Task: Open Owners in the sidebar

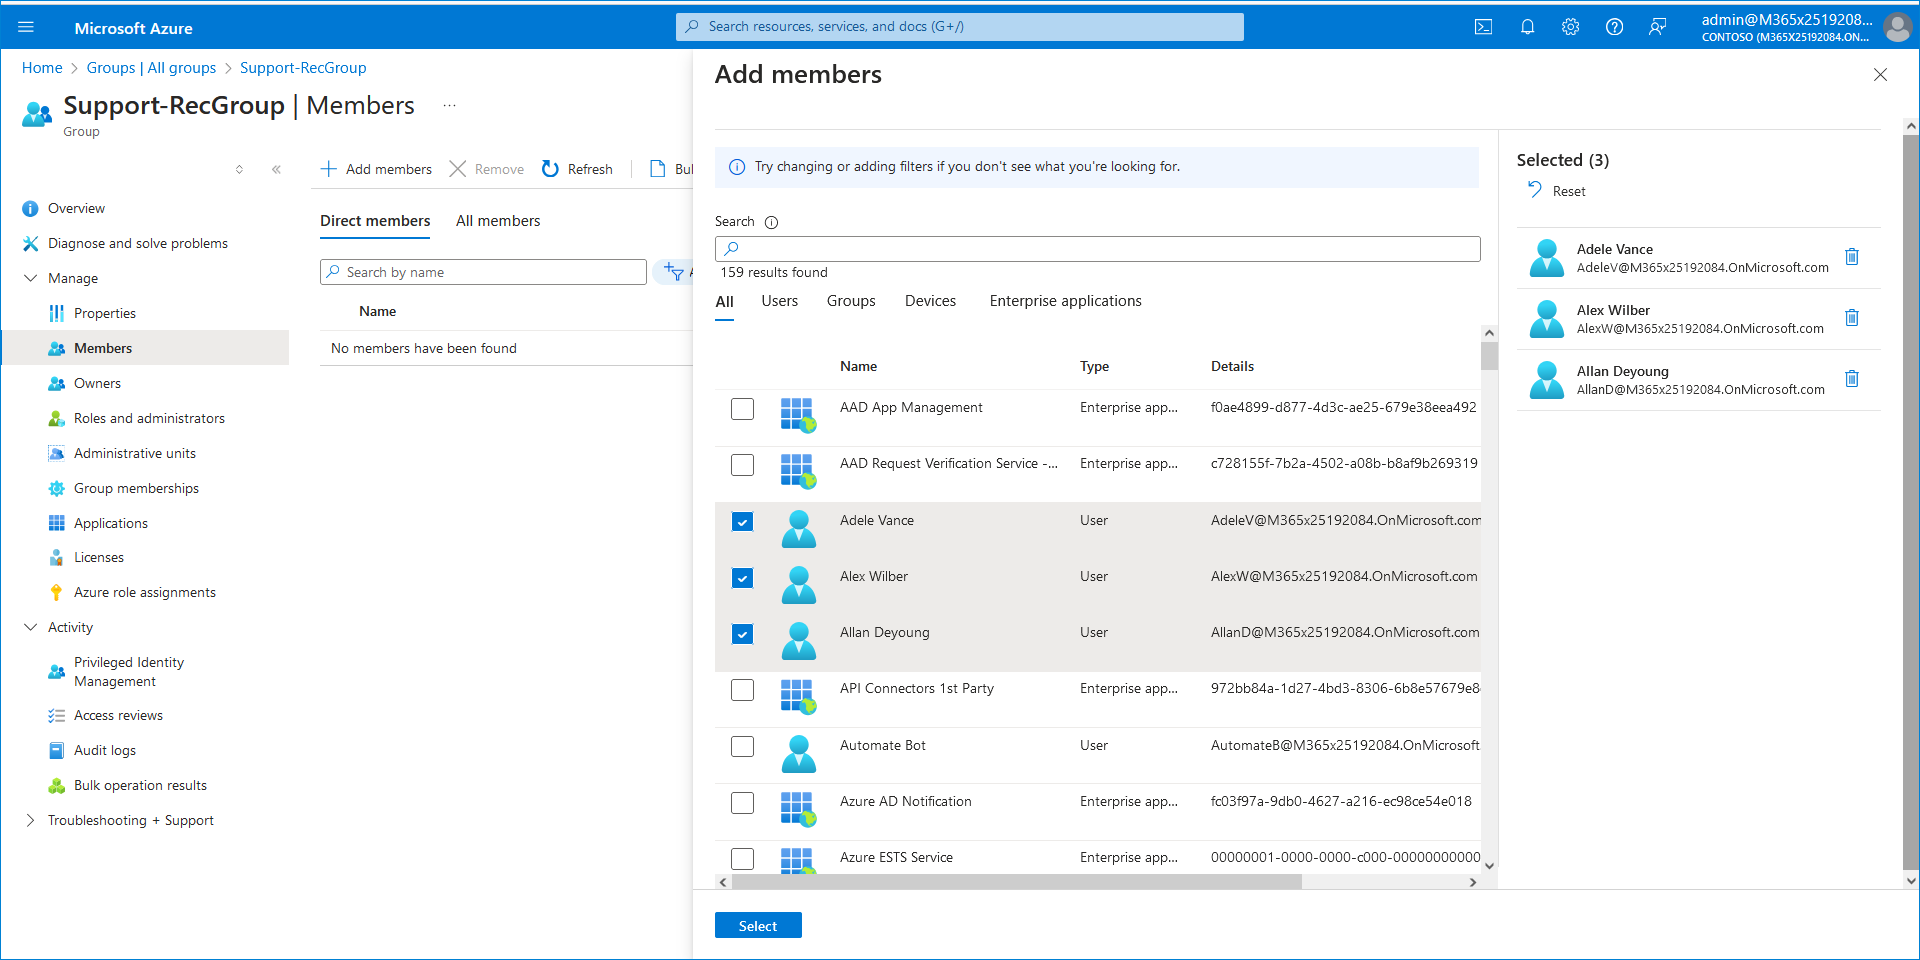Action: tap(97, 383)
